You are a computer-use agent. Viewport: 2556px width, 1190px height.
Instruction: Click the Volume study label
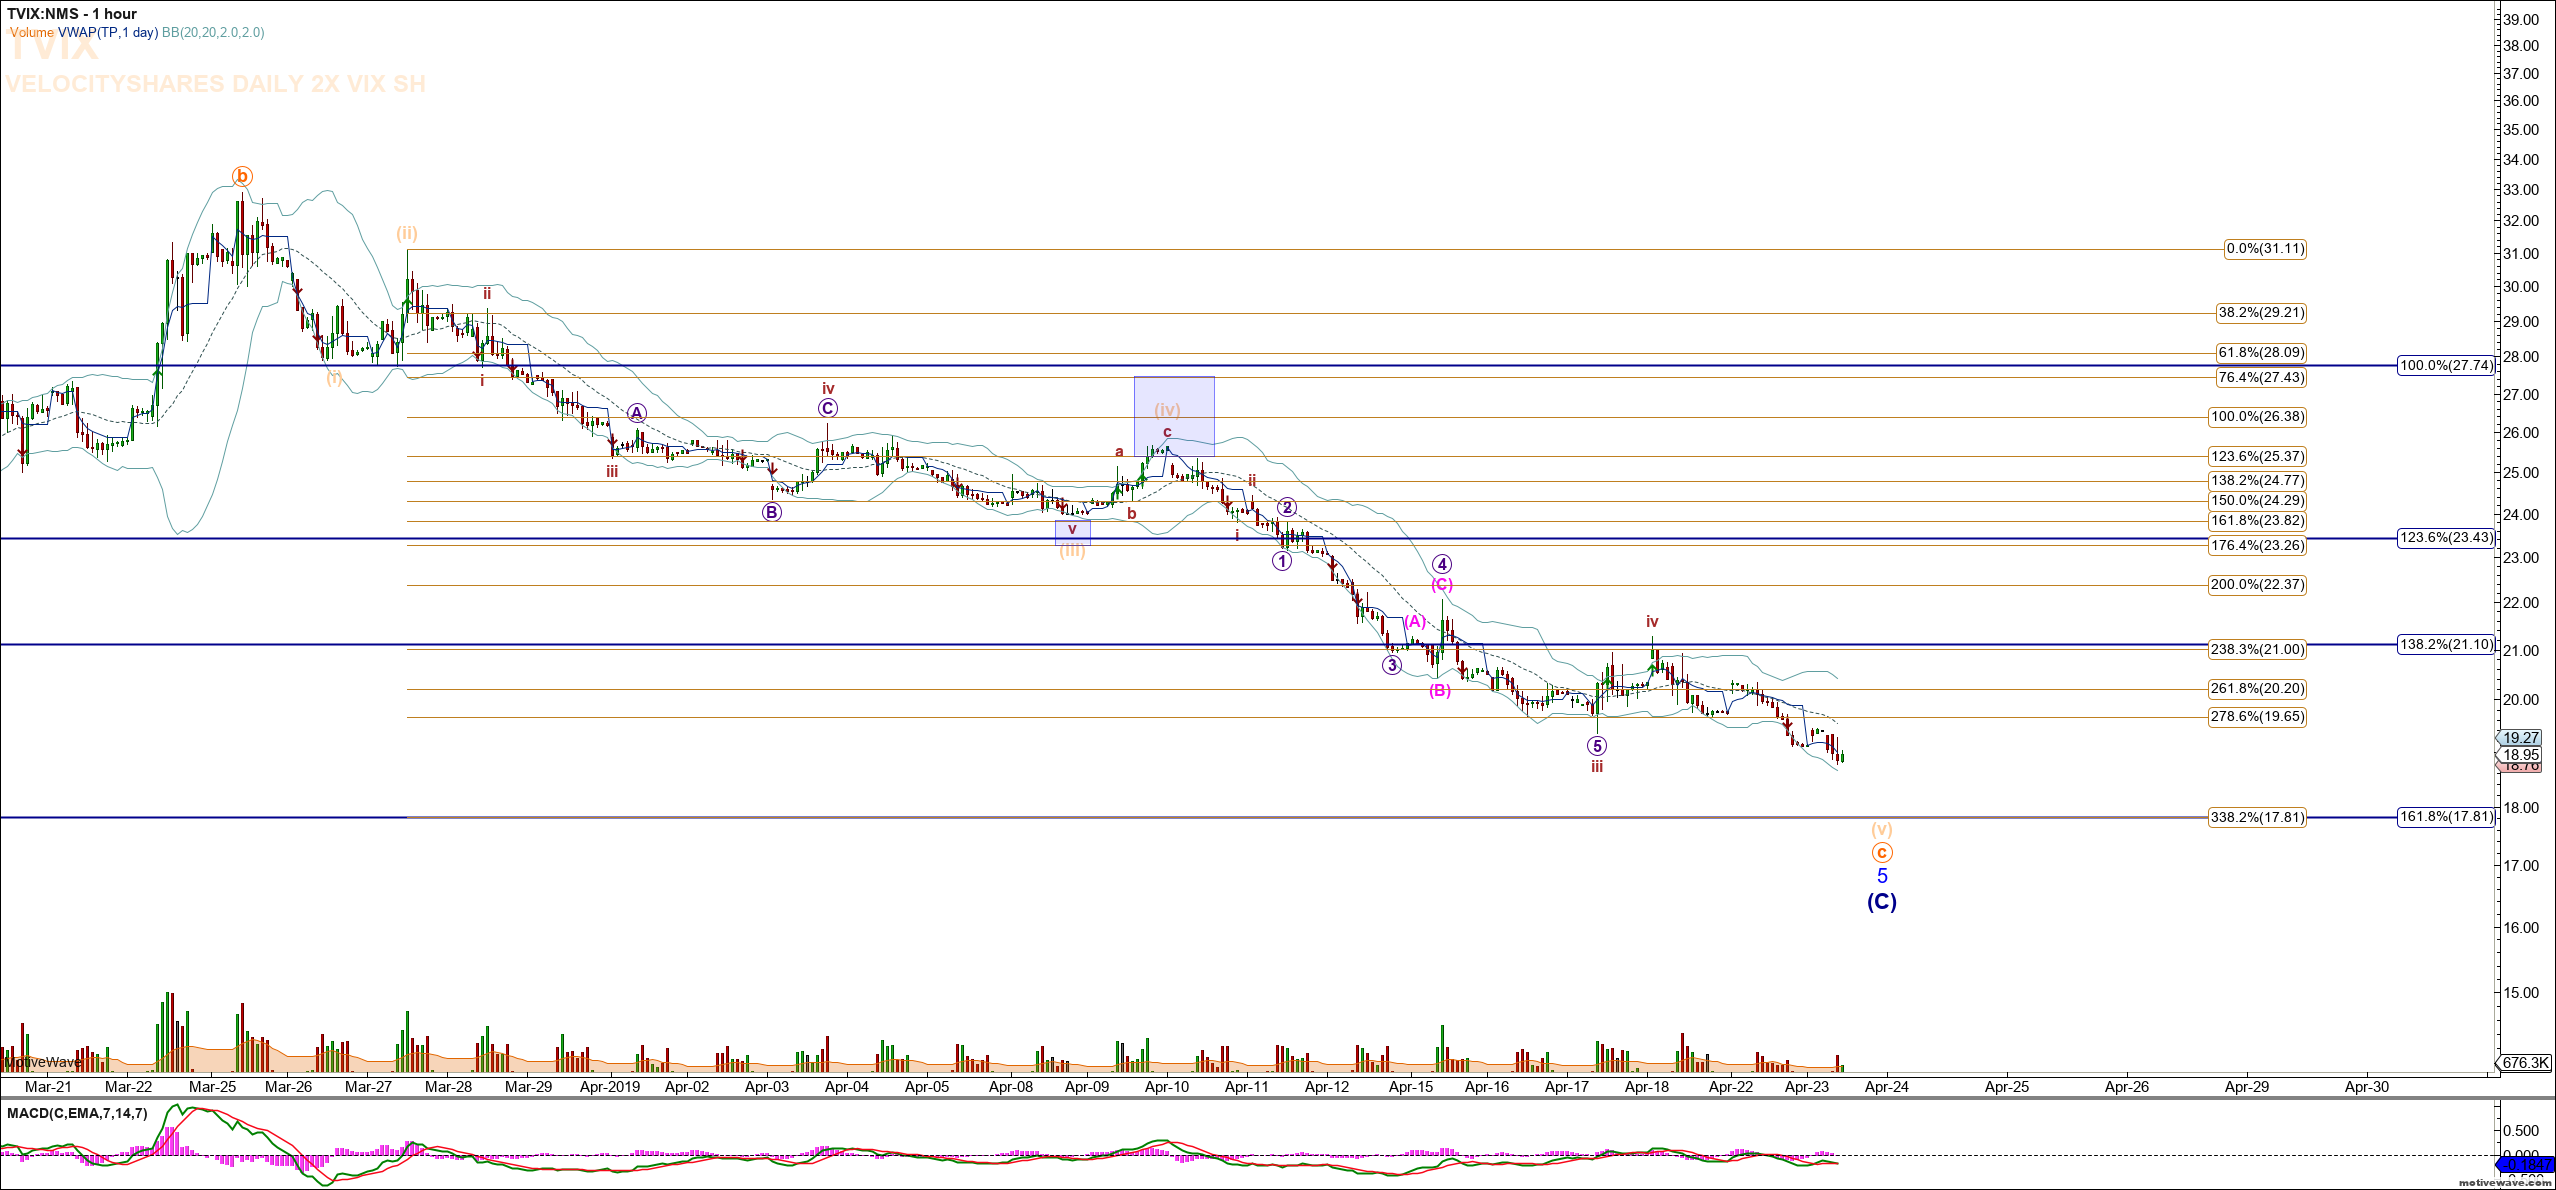[32, 32]
